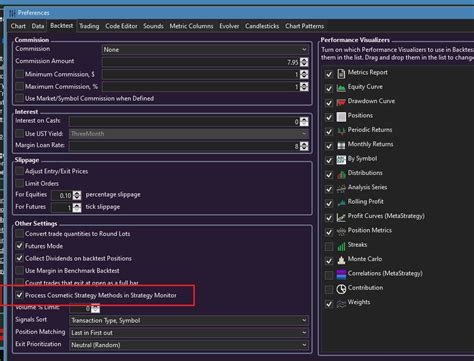Uncheck Futures Mode checkbox
The width and height of the screenshot is (474, 361).
(x=20, y=246)
